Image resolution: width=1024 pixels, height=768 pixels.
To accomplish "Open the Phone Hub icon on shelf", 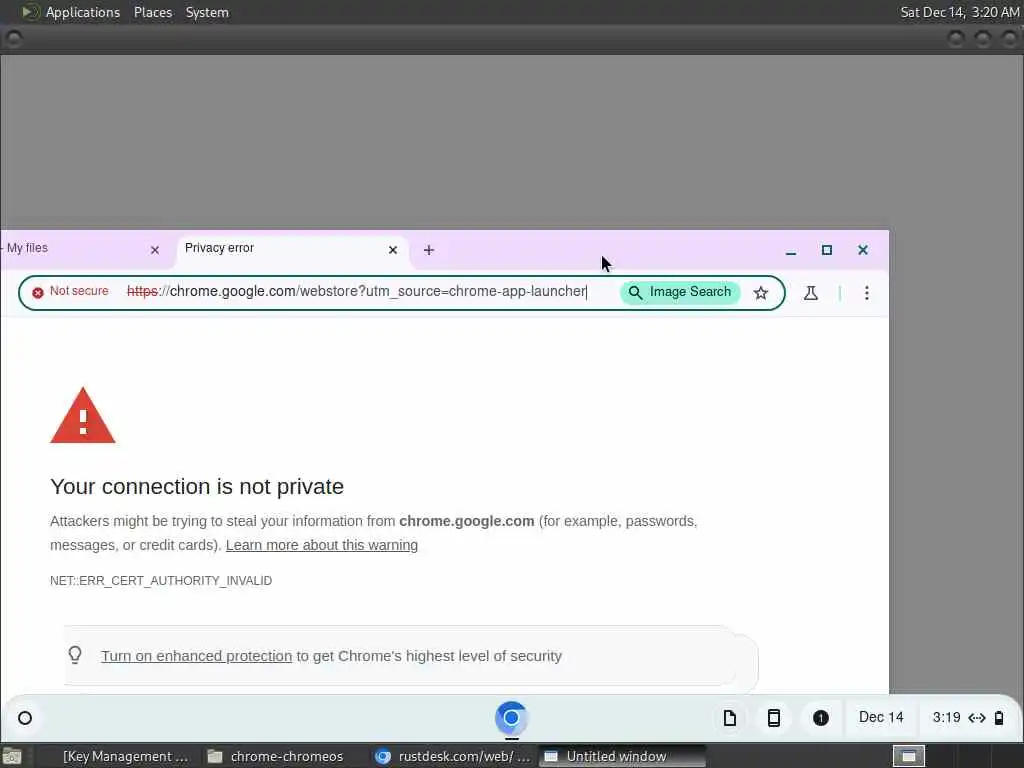I will 774,718.
